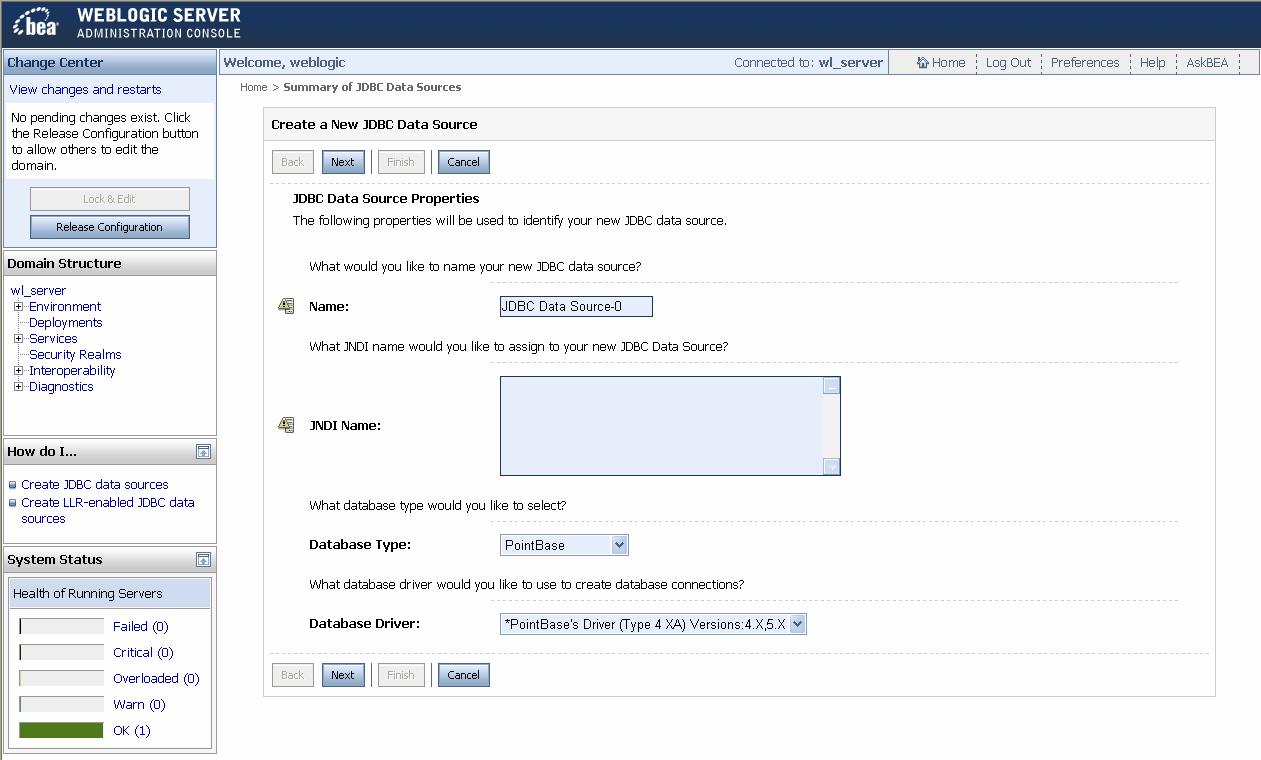Open Security Realms in Domain Structure
This screenshot has width=1261, height=760.
pos(75,355)
